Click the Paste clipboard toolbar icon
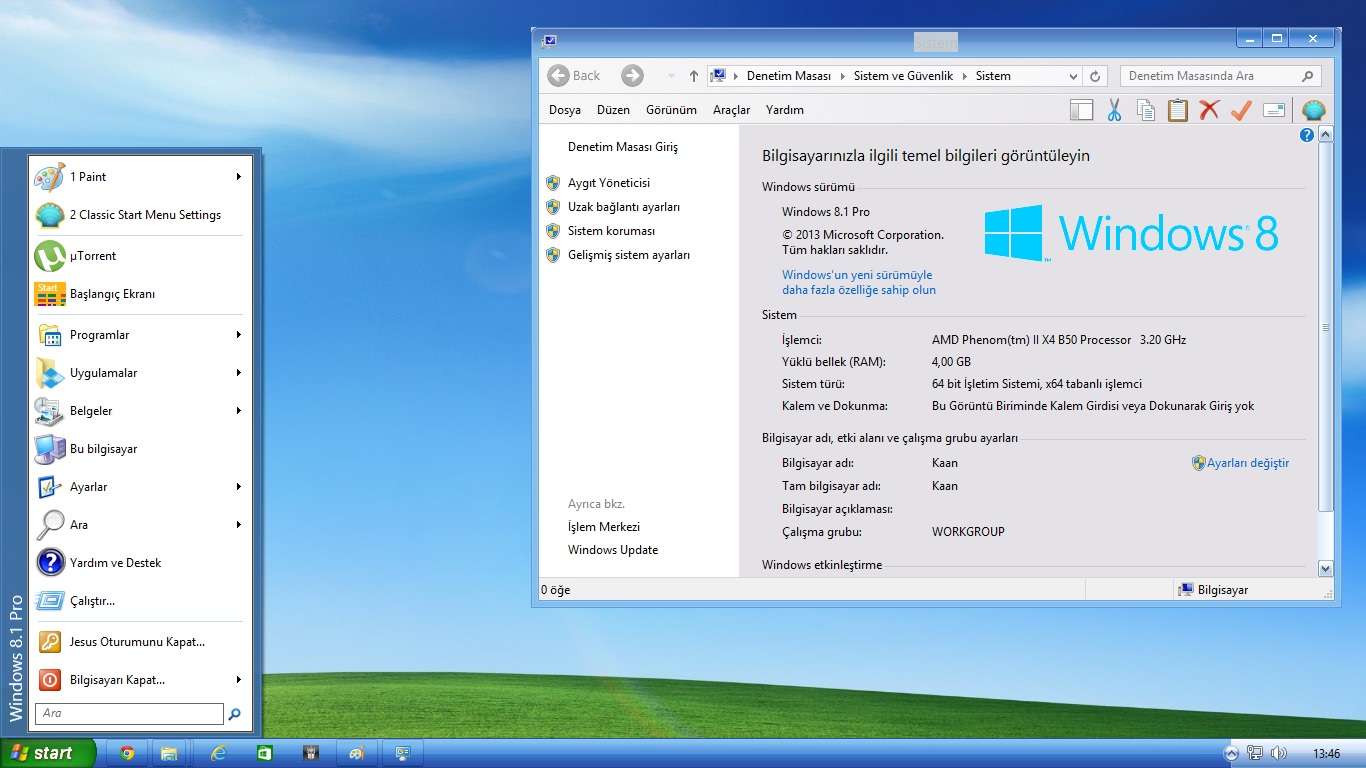Image resolution: width=1366 pixels, height=768 pixels. [1177, 109]
